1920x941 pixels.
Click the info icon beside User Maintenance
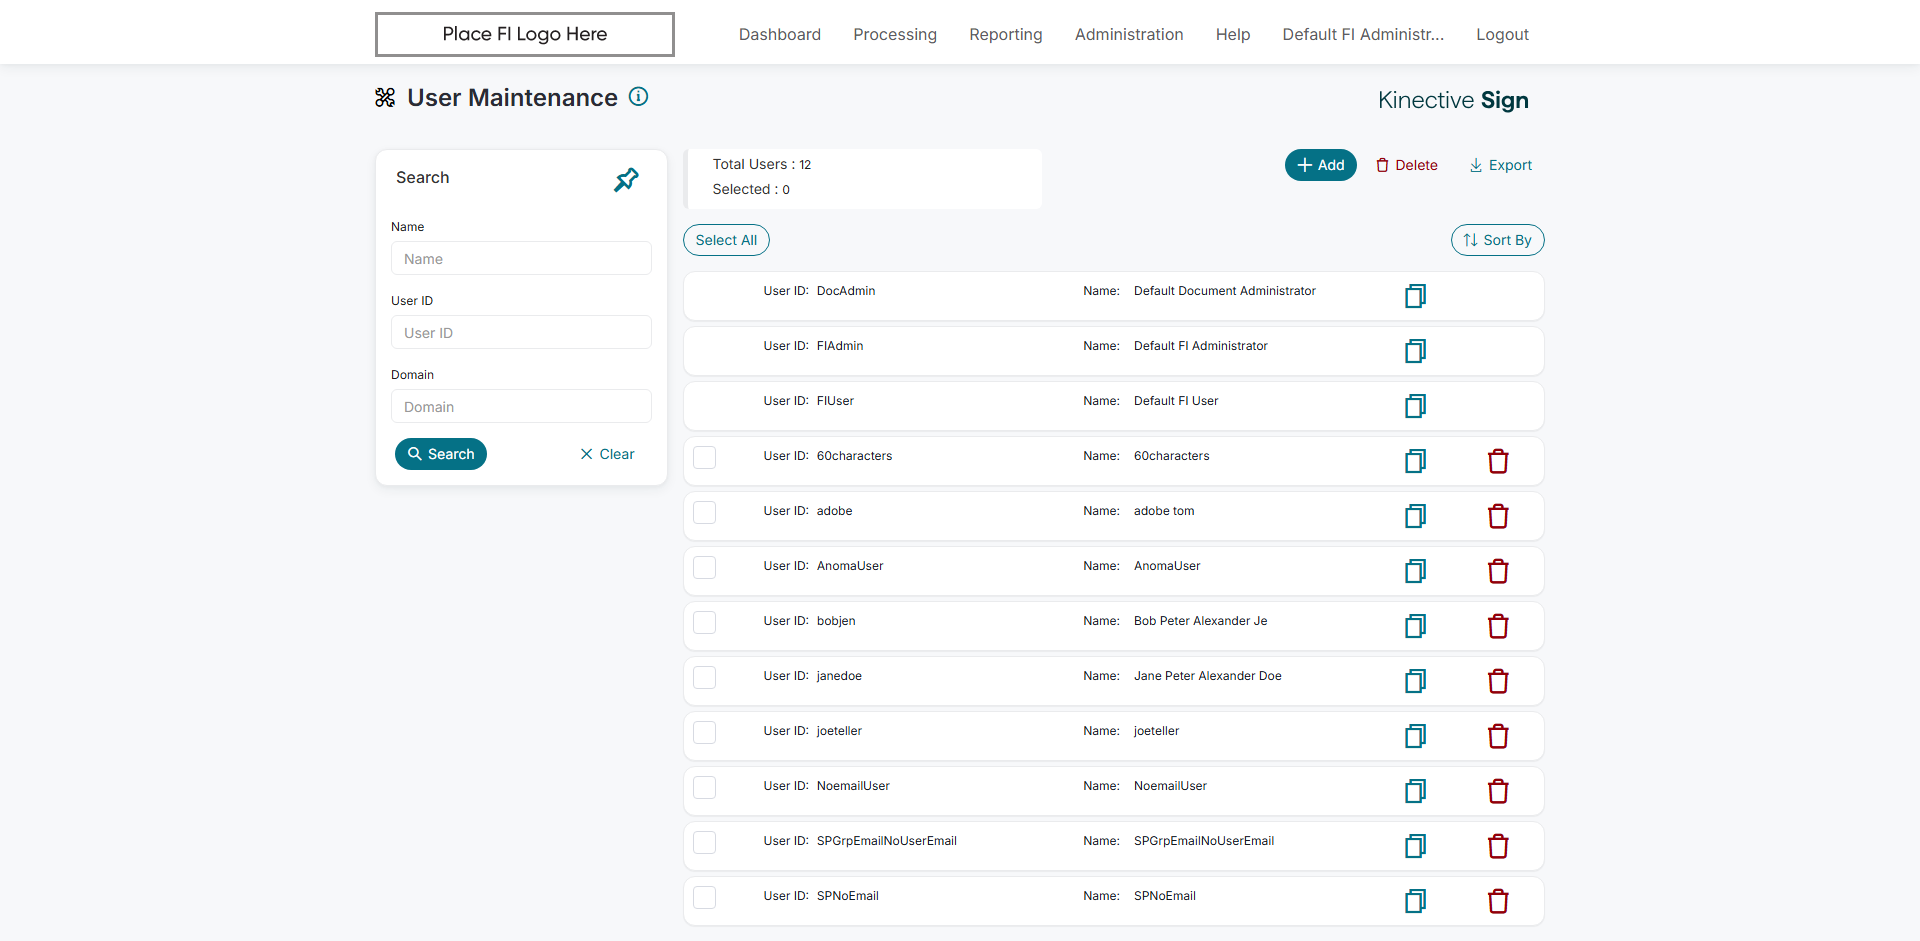638,97
